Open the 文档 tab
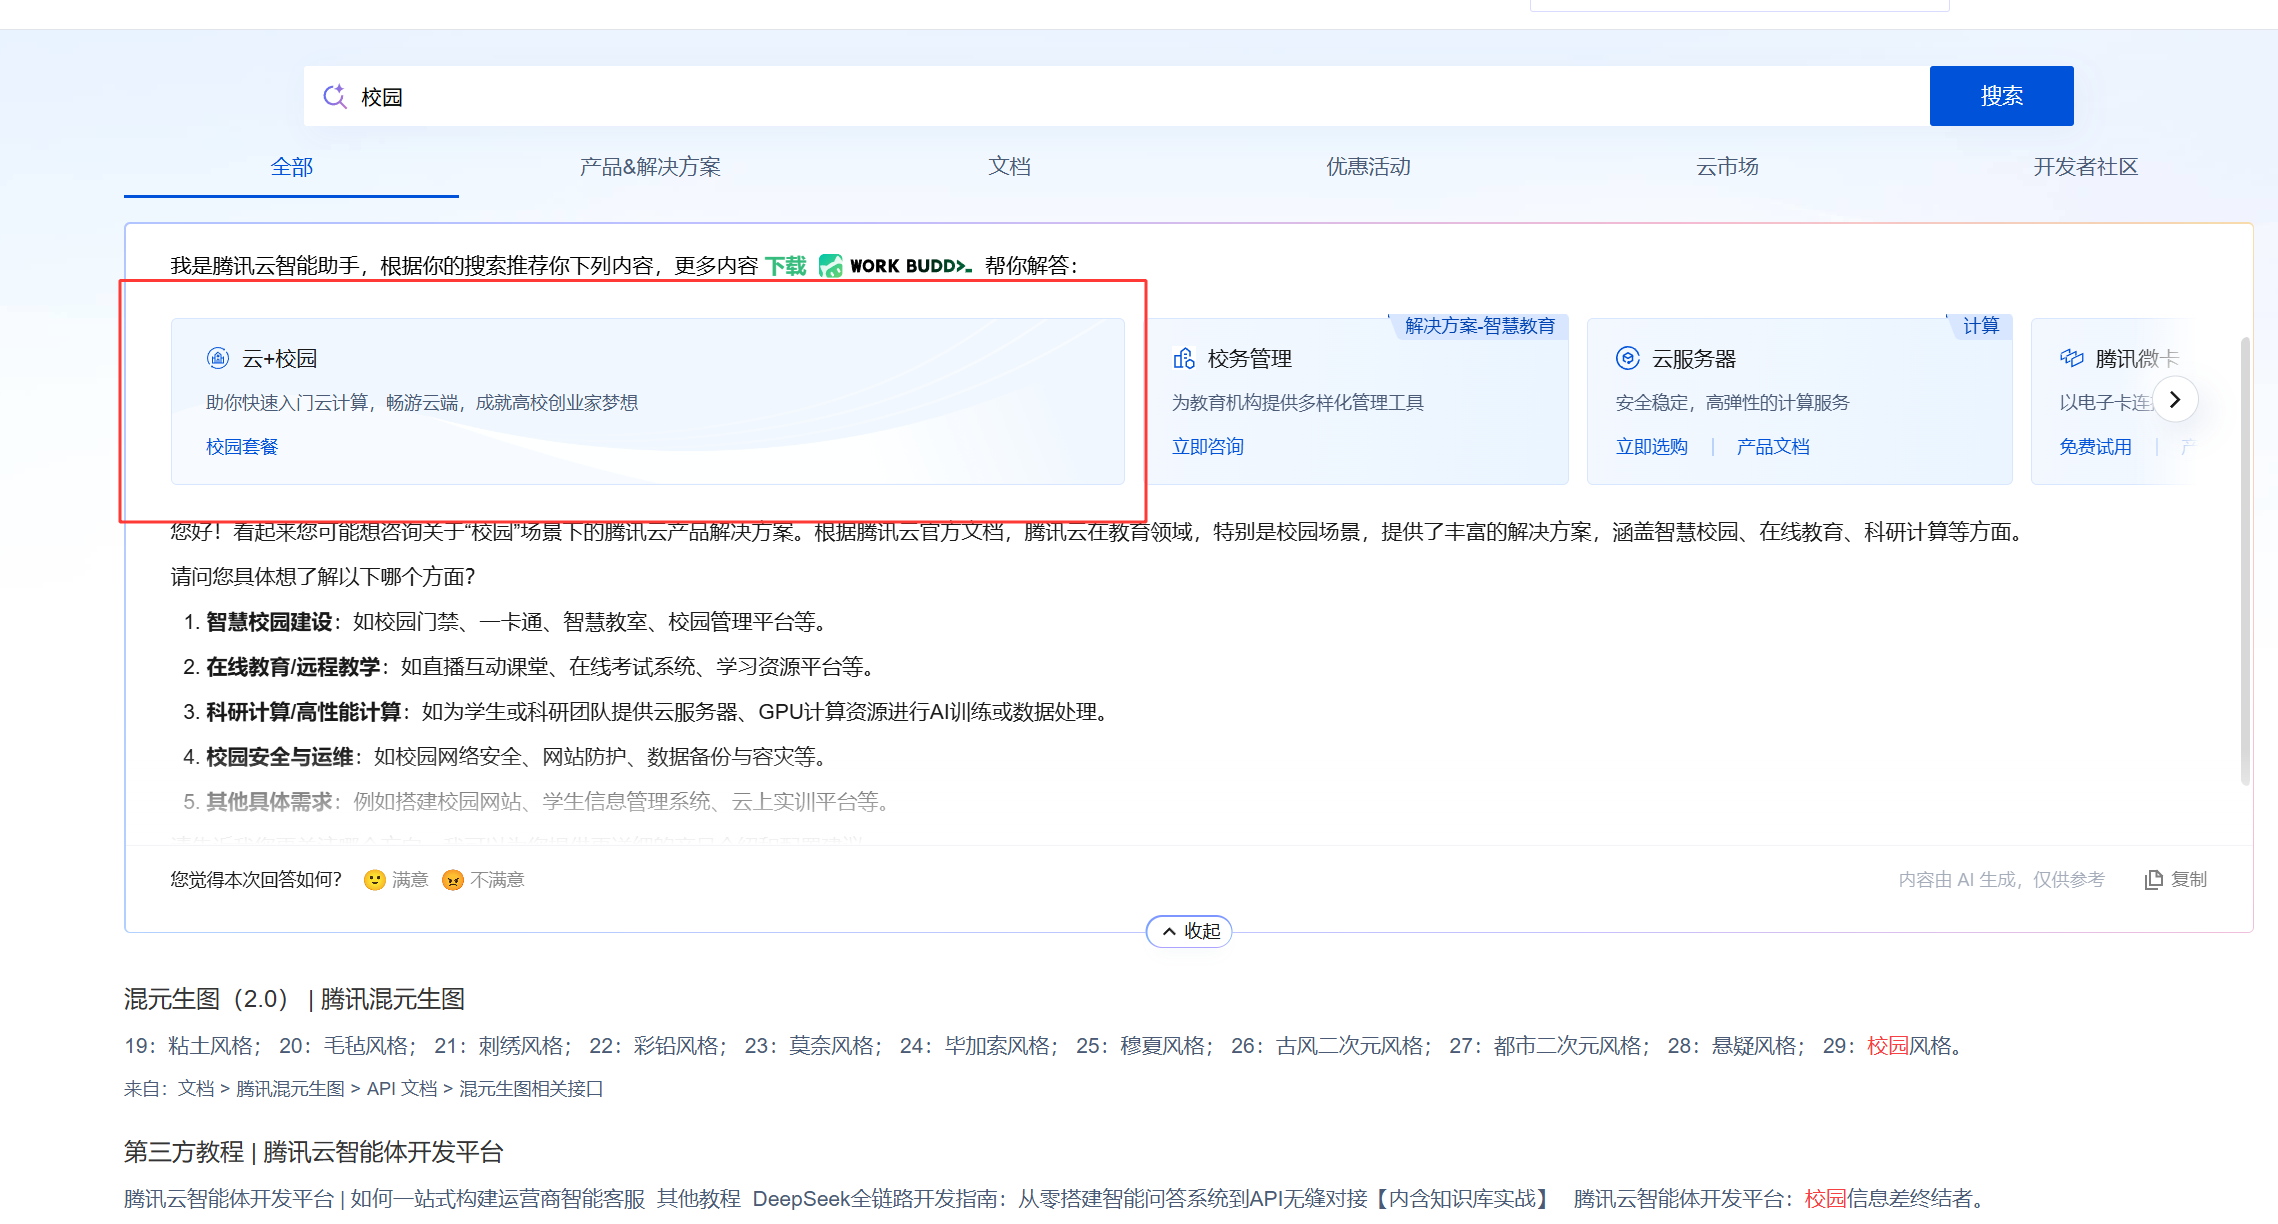The image size is (2278, 1224). (x=1009, y=167)
